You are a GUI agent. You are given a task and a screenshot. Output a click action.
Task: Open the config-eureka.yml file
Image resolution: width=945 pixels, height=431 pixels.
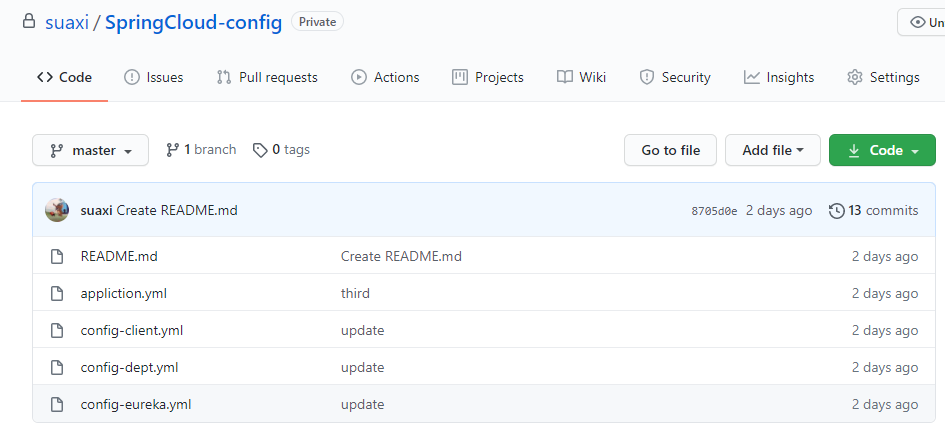[136, 404]
